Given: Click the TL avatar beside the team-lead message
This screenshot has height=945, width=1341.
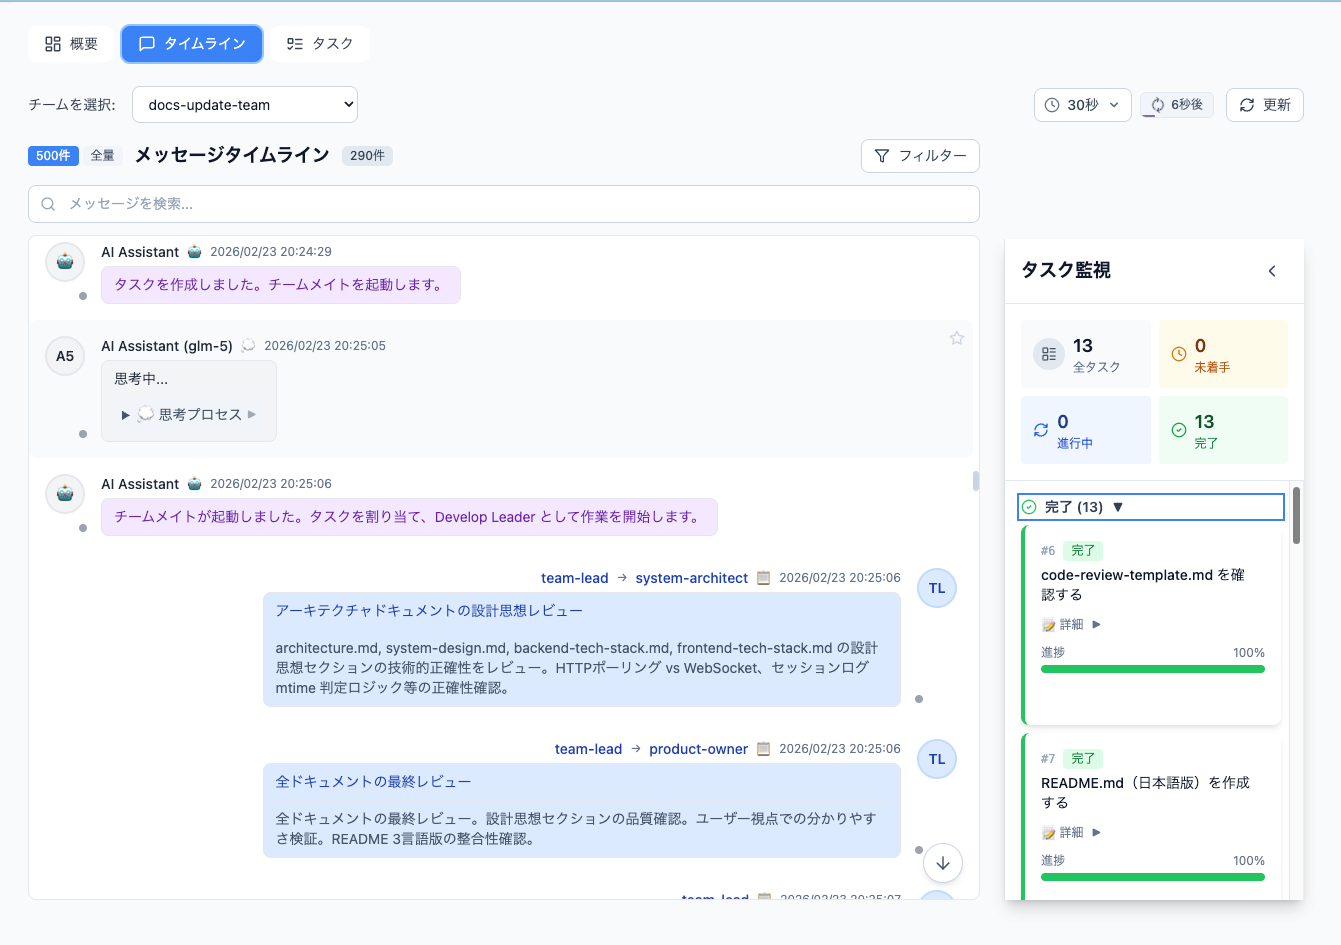Looking at the screenshot, I should pos(936,588).
